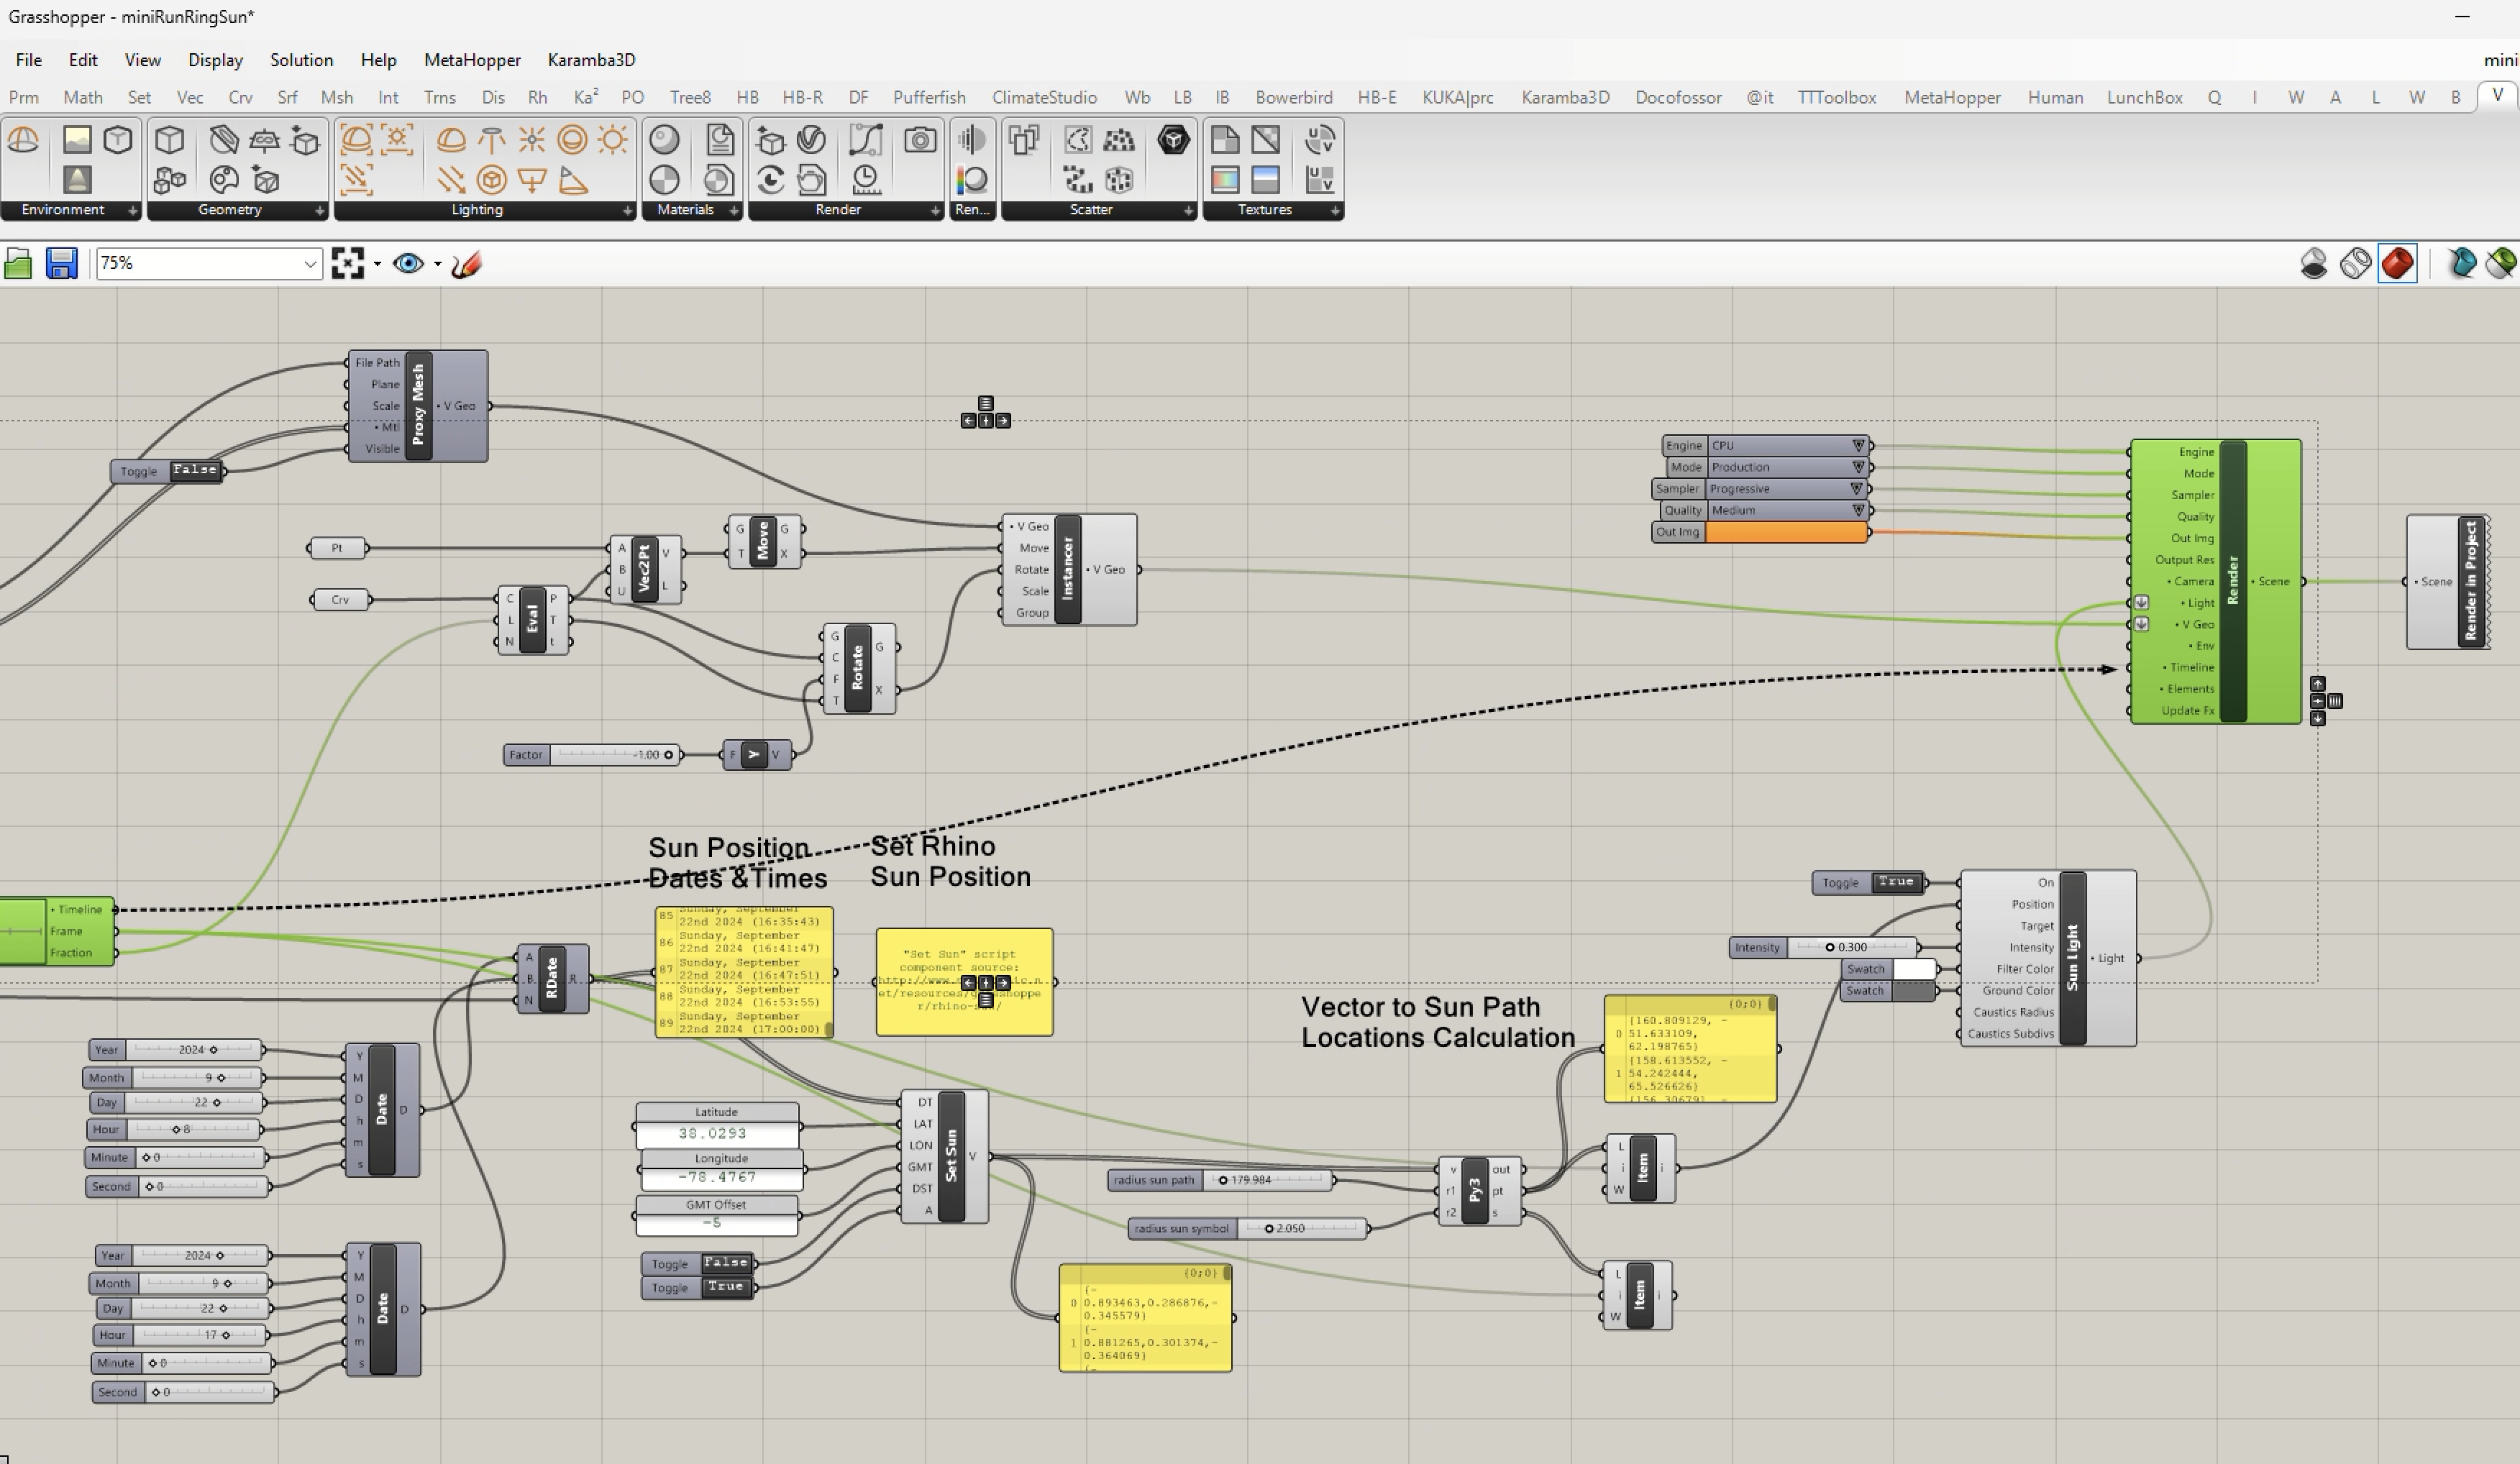Image resolution: width=2520 pixels, height=1464 pixels.
Task: Select the Sun Light icon in Lighting
Action: [x=613, y=140]
